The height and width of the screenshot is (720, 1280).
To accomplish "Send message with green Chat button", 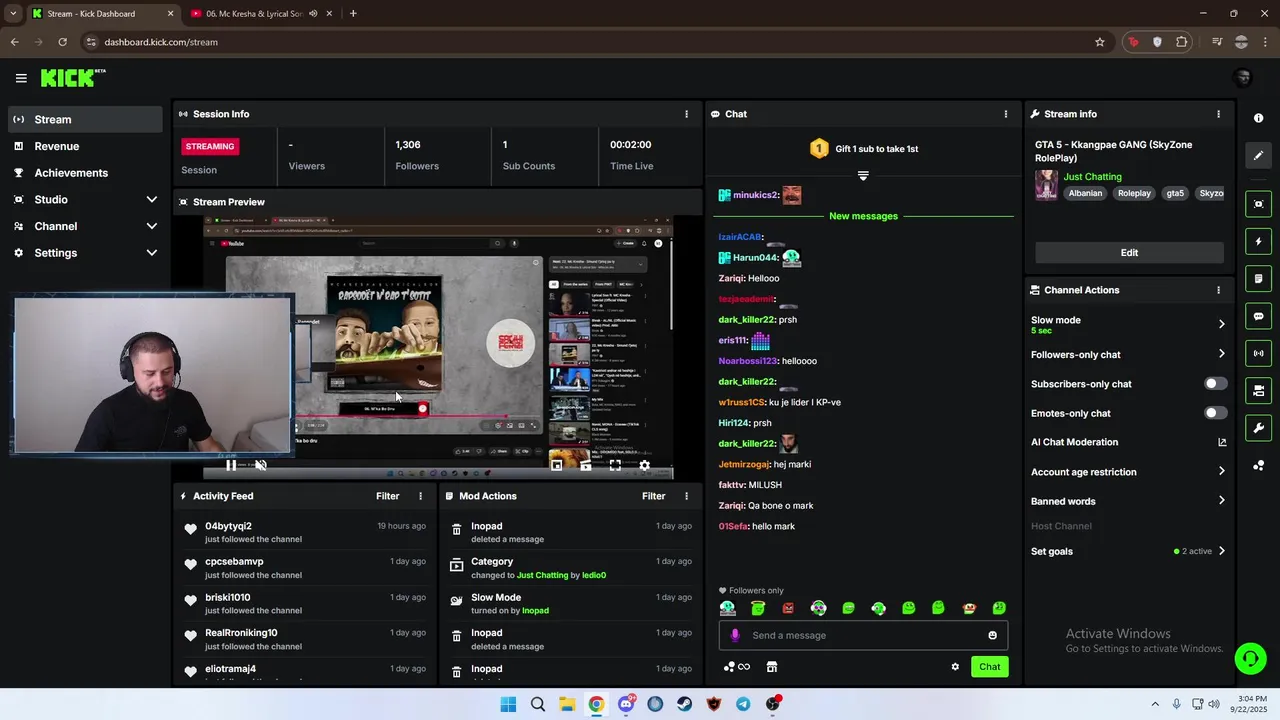I will [989, 667].
